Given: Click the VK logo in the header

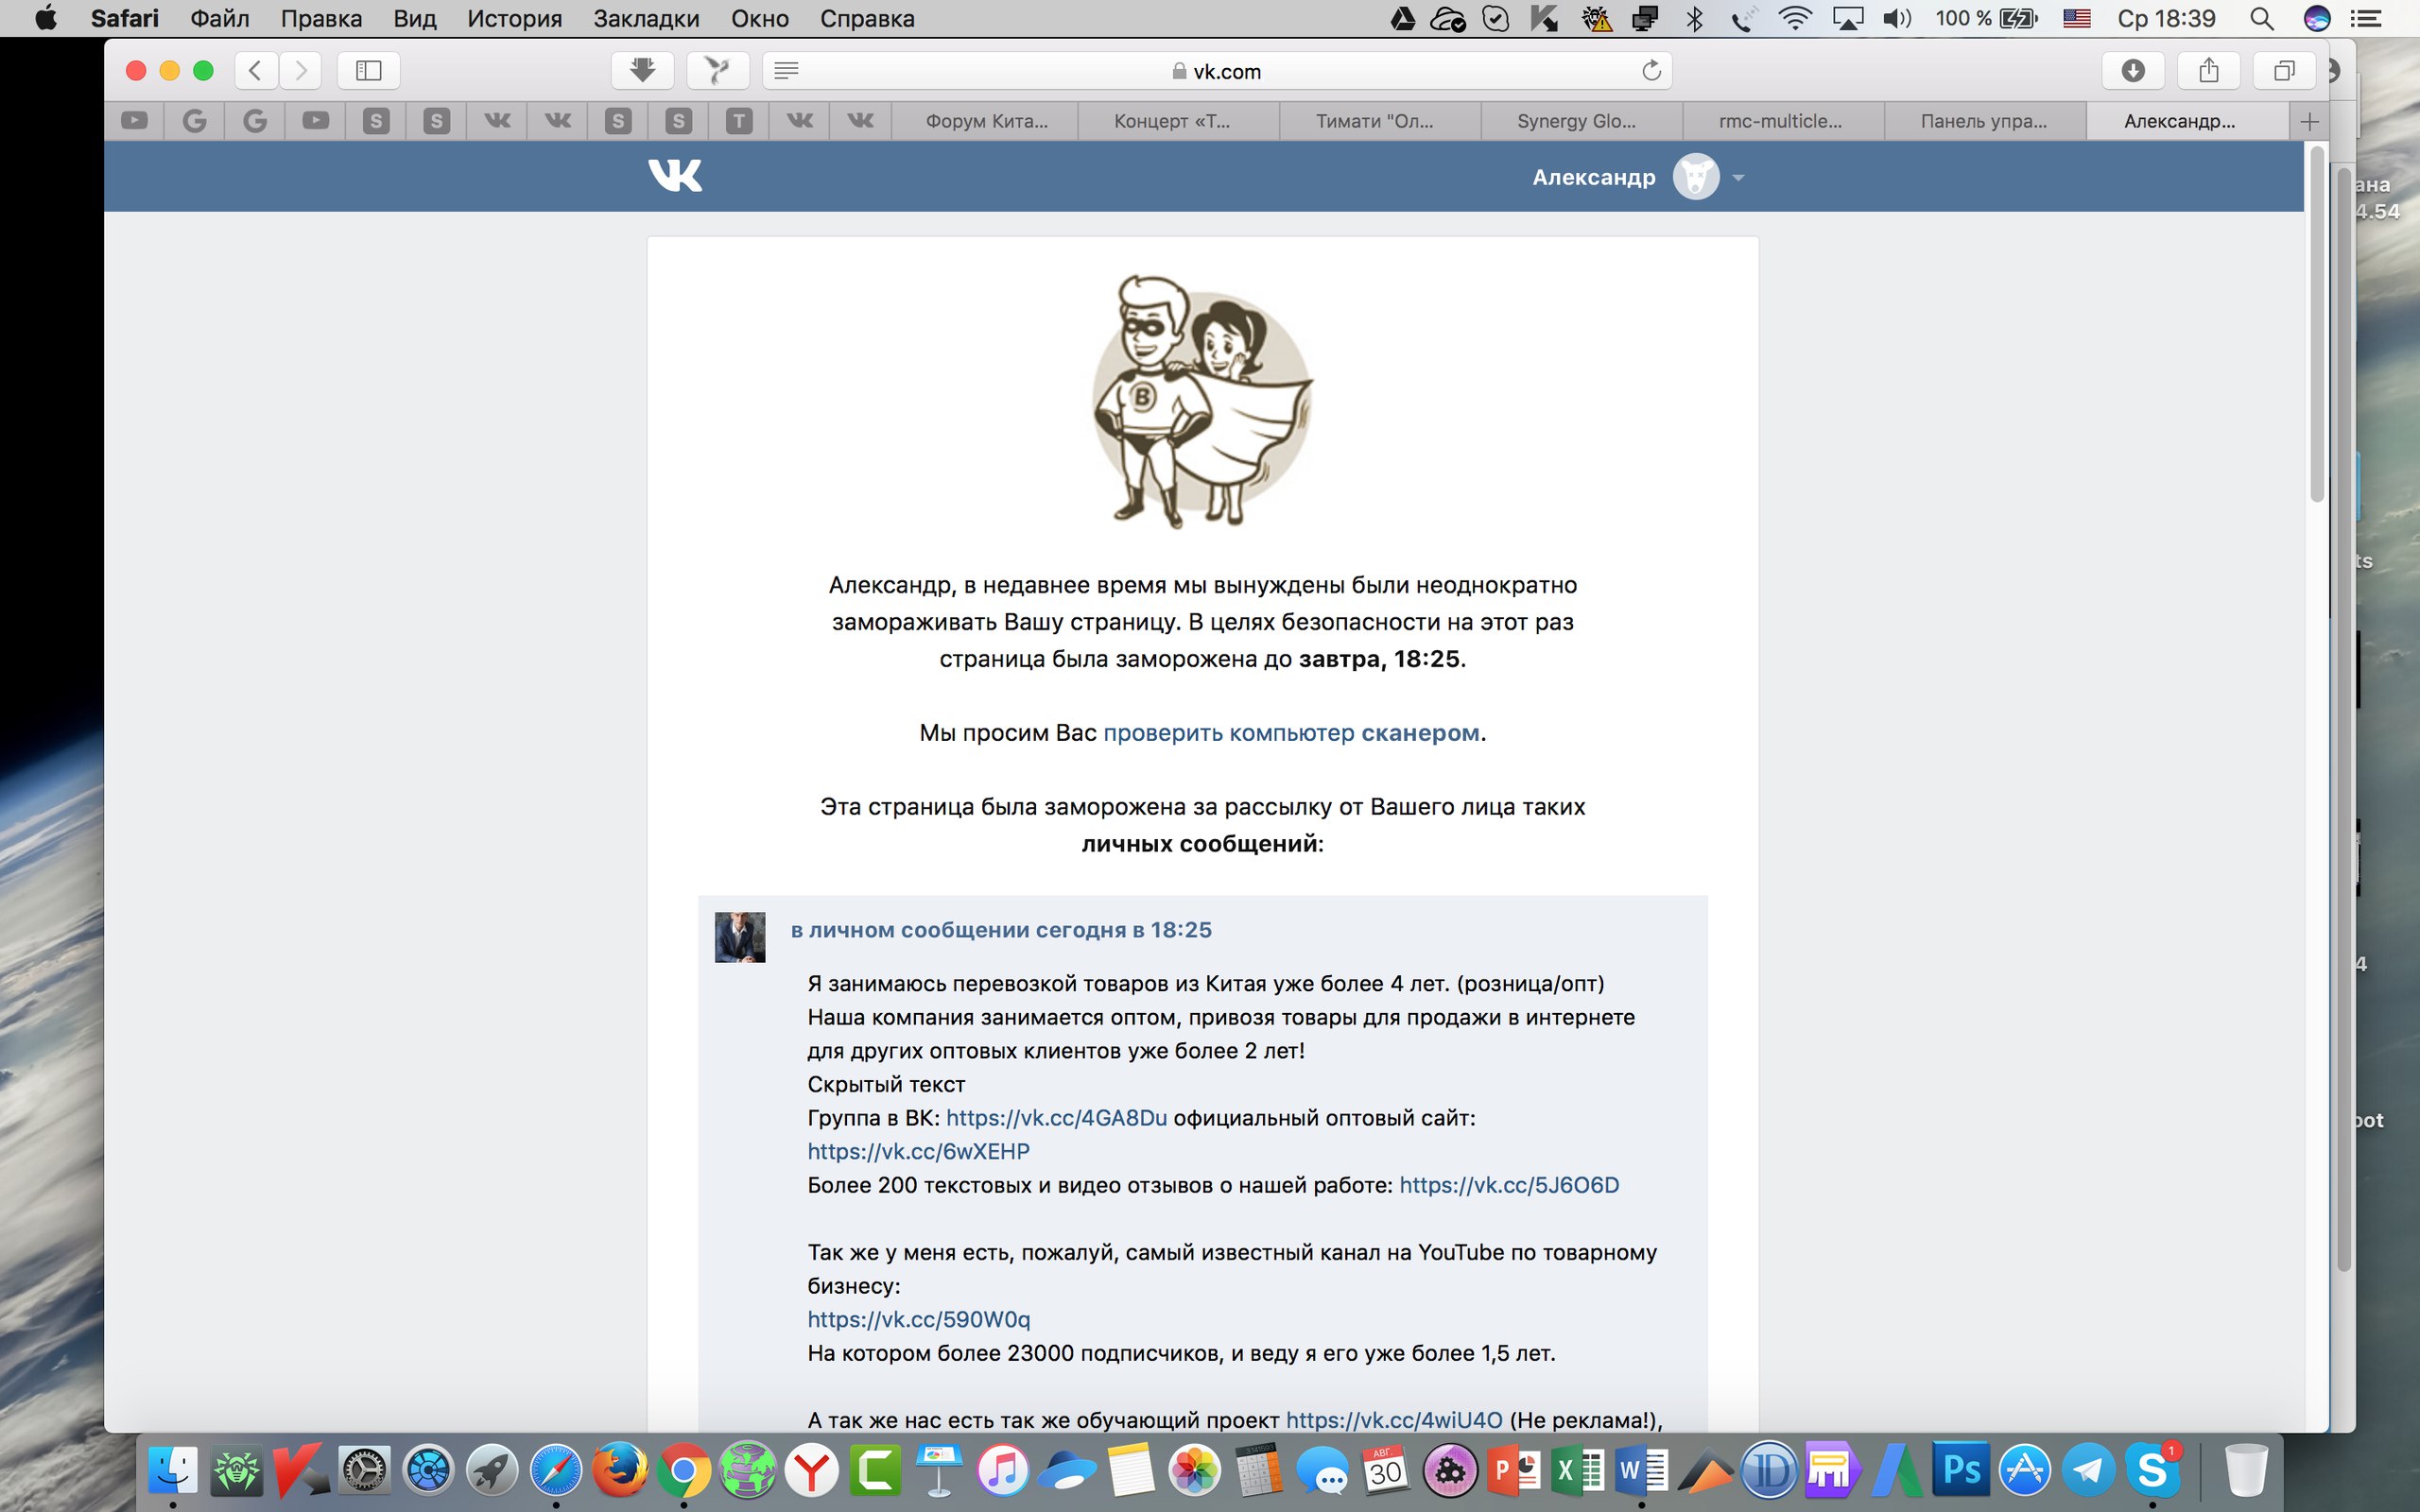Looking at the screenshot, I should click(675, 176).
